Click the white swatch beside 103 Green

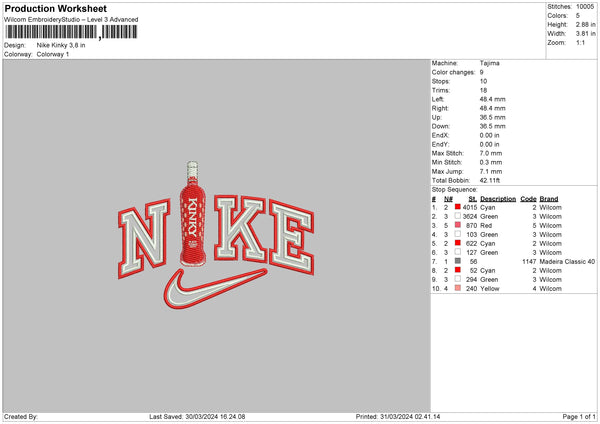click(458, 234)
